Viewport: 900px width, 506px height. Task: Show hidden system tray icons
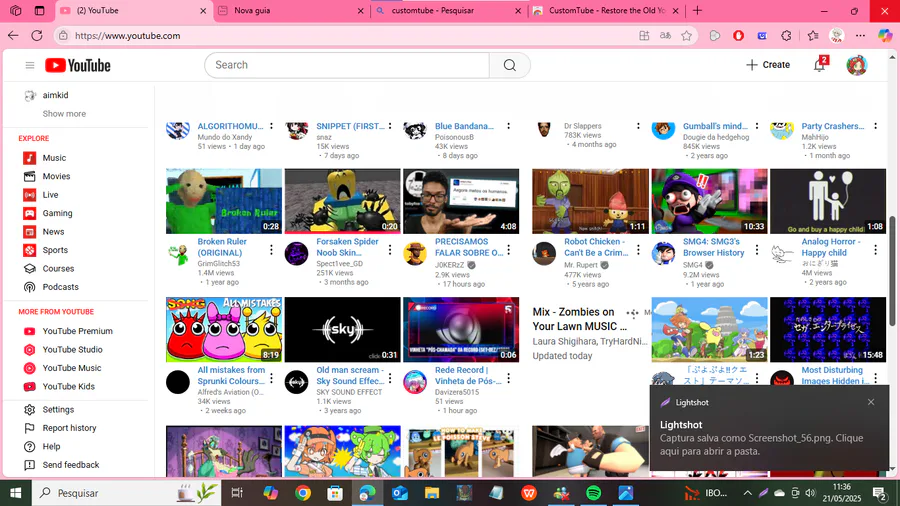(x=747, y=493)
